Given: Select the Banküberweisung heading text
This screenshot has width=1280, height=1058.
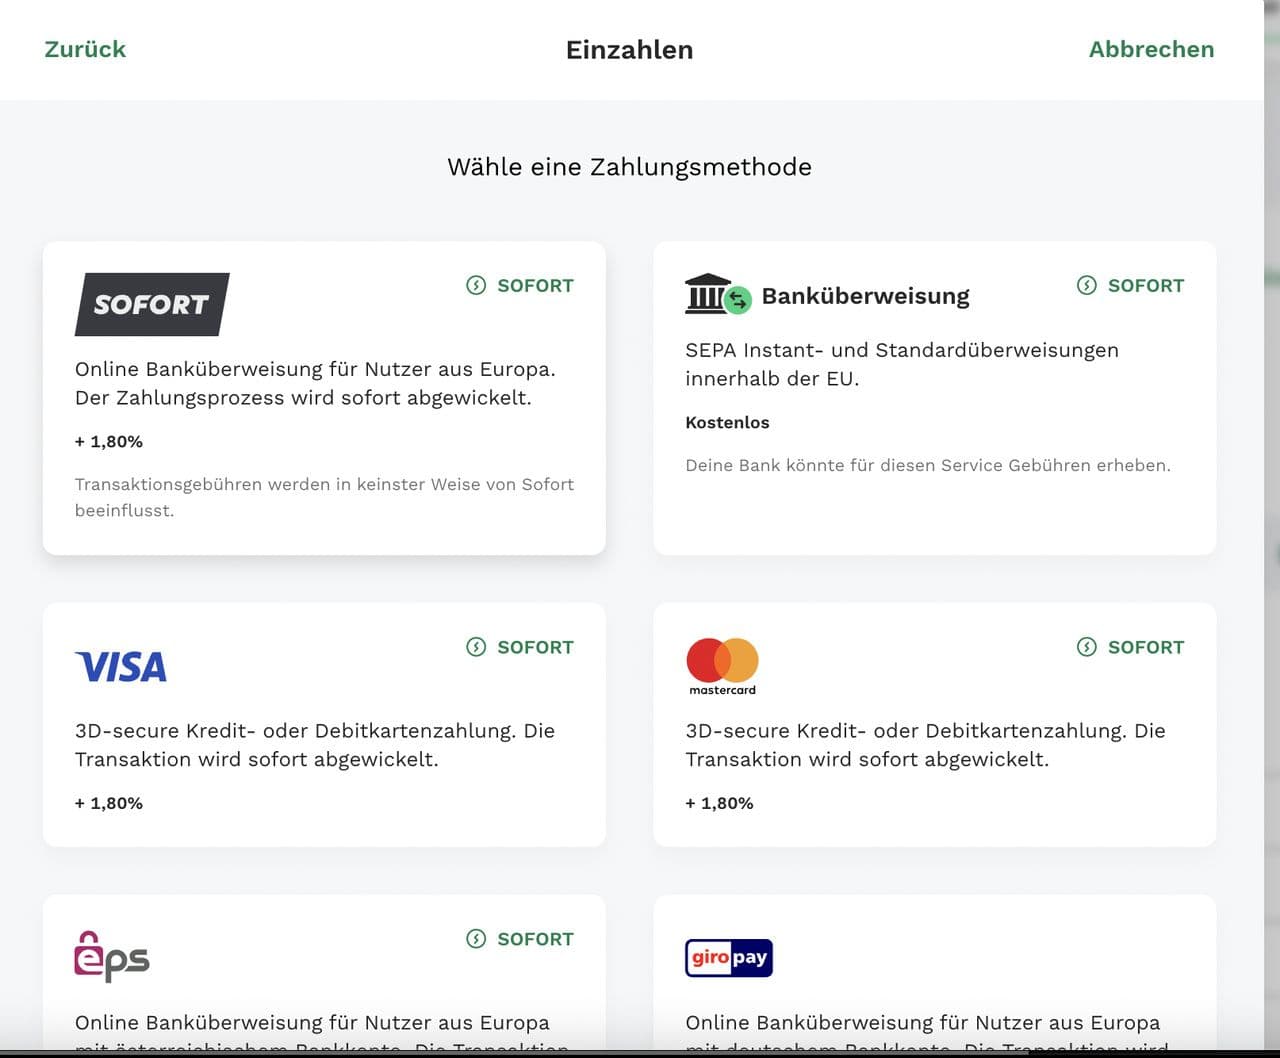Looking at the screenshot, I should click(865, 296).
